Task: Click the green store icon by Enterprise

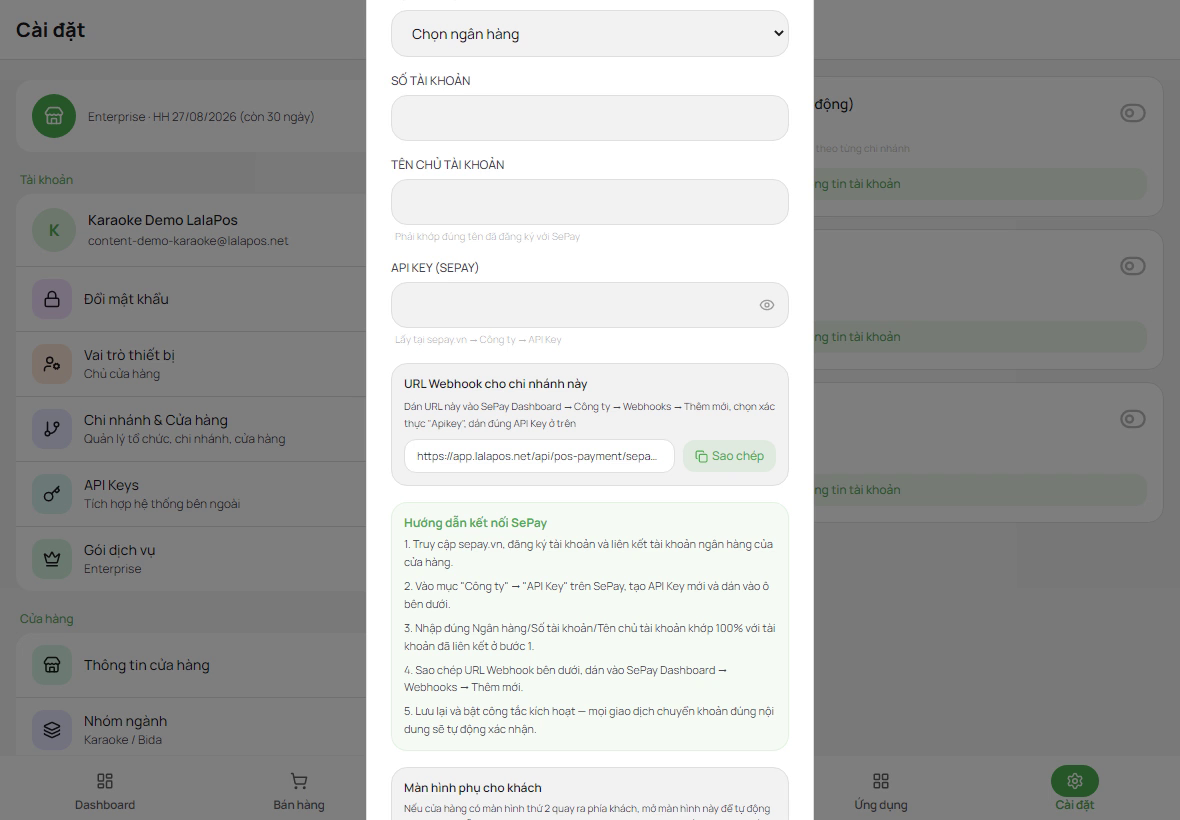Action: (x=53, y=116)
